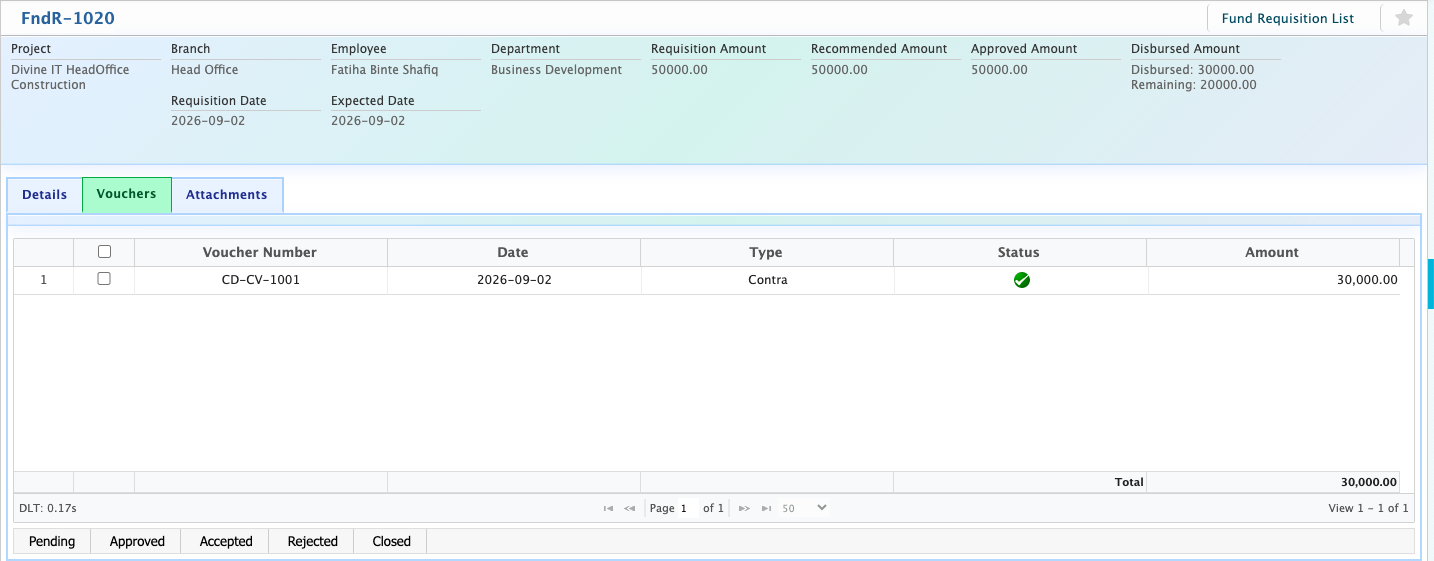Image resolution: width=1434 pixels, height=561 pixels.
Task: Click the DLT: 0.17s status text
Action: click(48, 508)
